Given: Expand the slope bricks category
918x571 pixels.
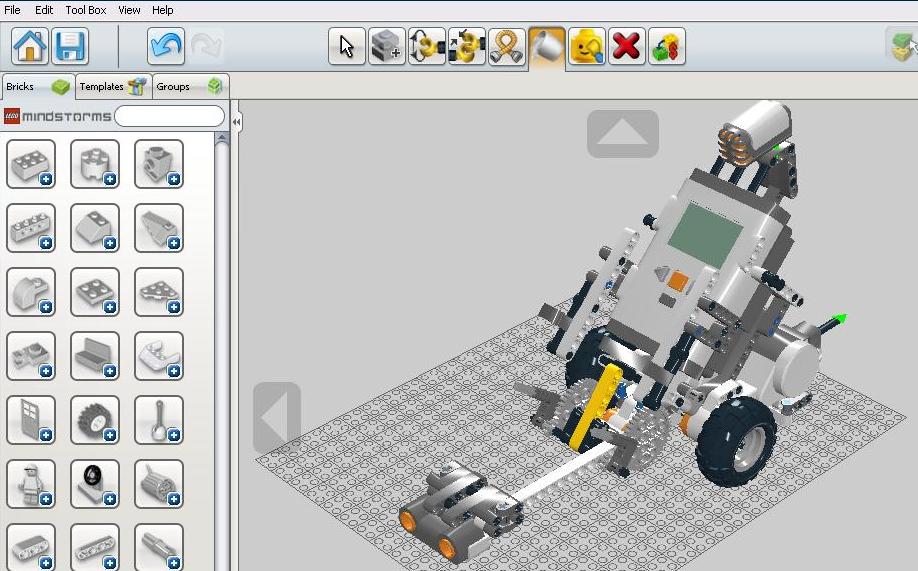Looking at the screenshot, I should (95, 228).
